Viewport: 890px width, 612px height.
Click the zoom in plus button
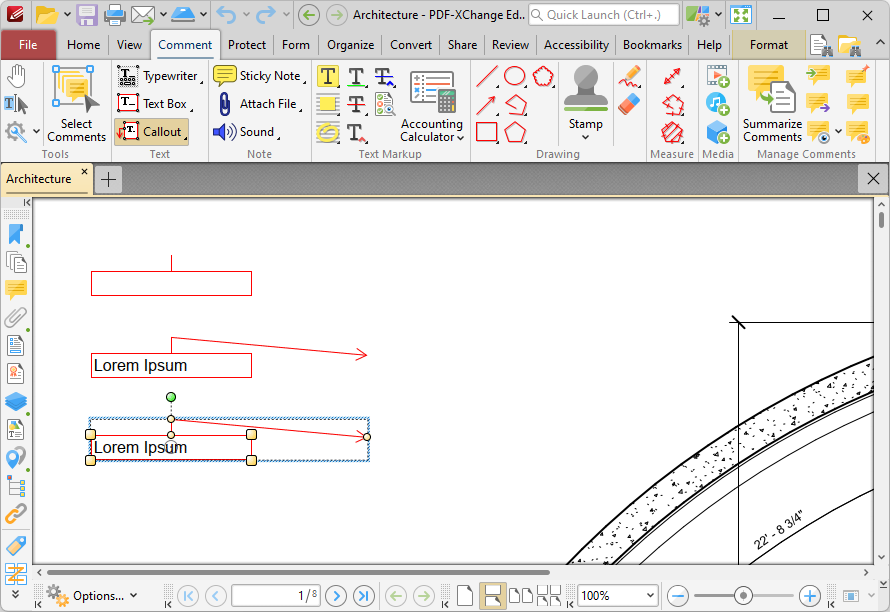[x=809, y=596]
